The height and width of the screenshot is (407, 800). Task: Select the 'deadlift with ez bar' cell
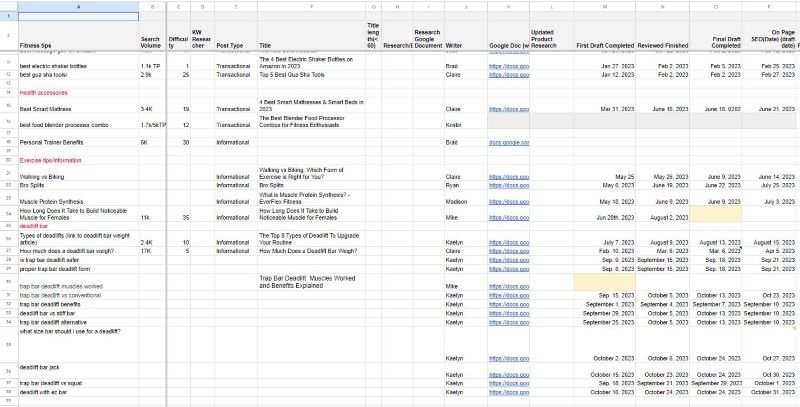tap(79, 392)
